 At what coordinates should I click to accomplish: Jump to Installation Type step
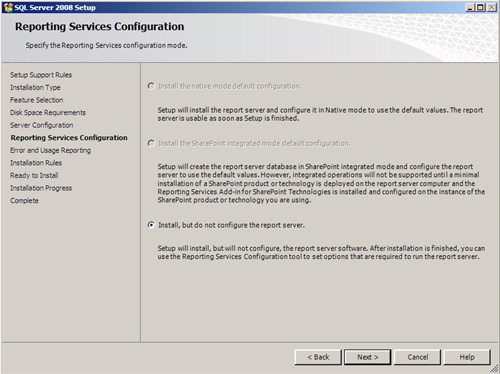pyautogui.click(x=35, y=87)
